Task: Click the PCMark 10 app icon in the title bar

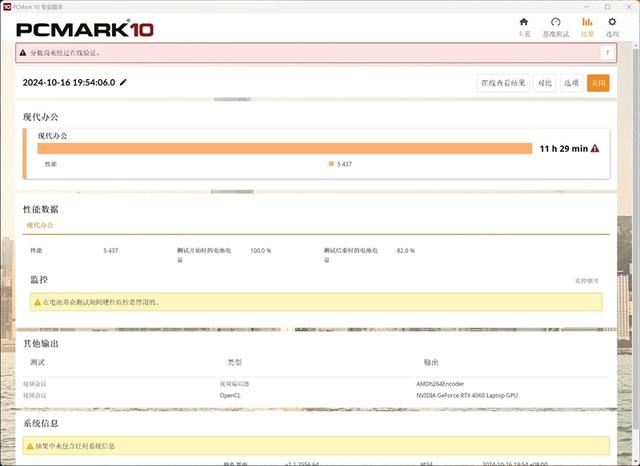Action: pyautogui.click(x=7, y=6)
